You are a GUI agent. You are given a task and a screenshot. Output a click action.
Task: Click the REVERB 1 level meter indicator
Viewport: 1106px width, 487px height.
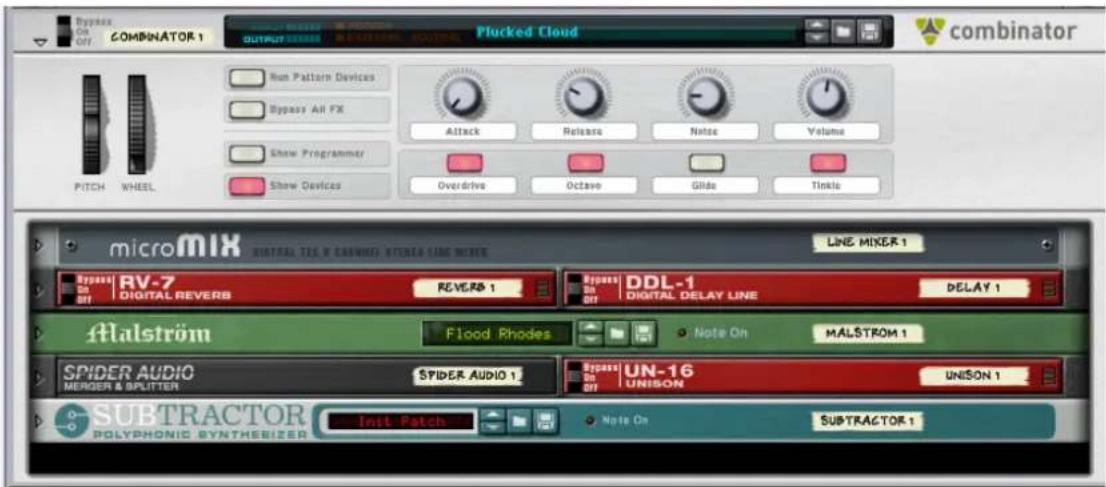(542, 289)
